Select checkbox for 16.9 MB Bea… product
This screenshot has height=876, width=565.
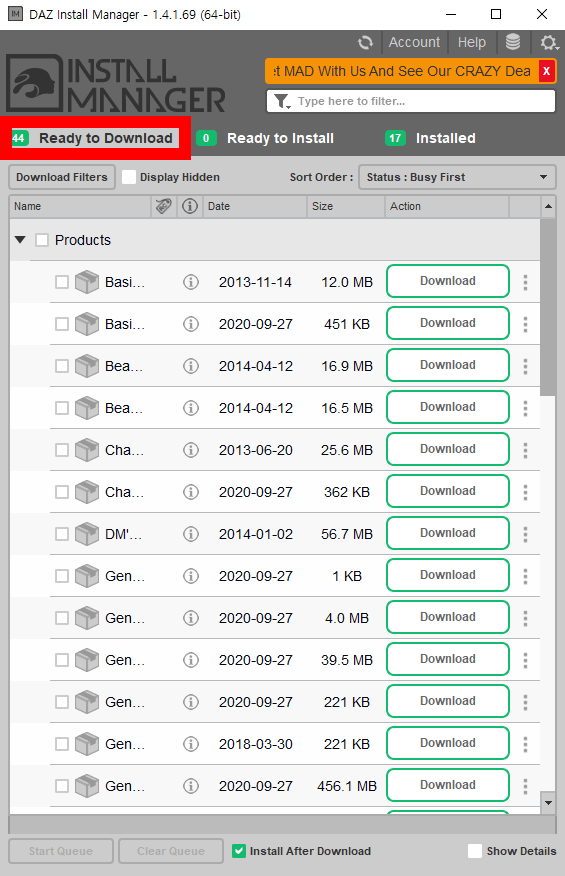tap(62, 366)
